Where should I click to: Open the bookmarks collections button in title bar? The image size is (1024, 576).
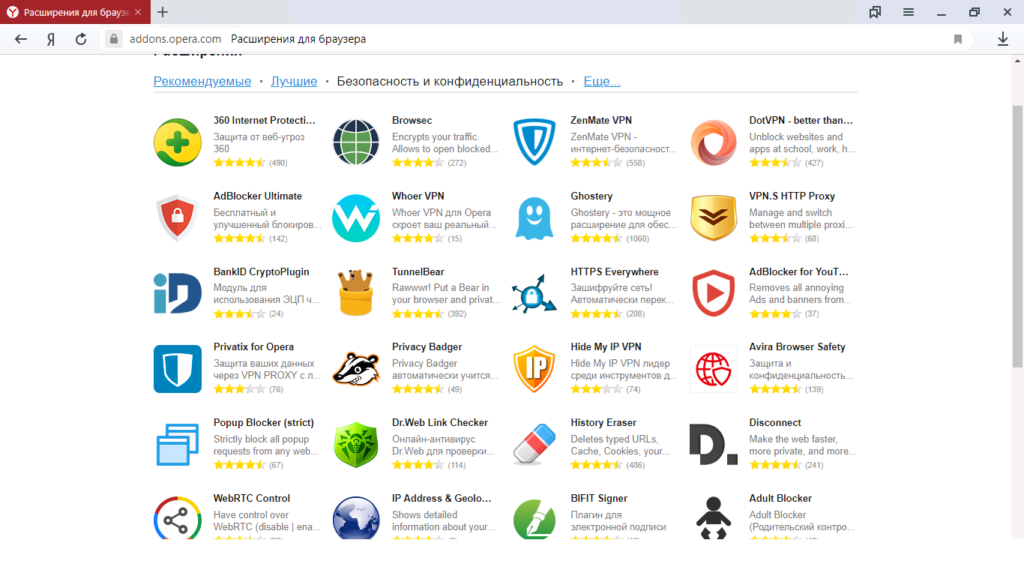[x=875, y=12]
